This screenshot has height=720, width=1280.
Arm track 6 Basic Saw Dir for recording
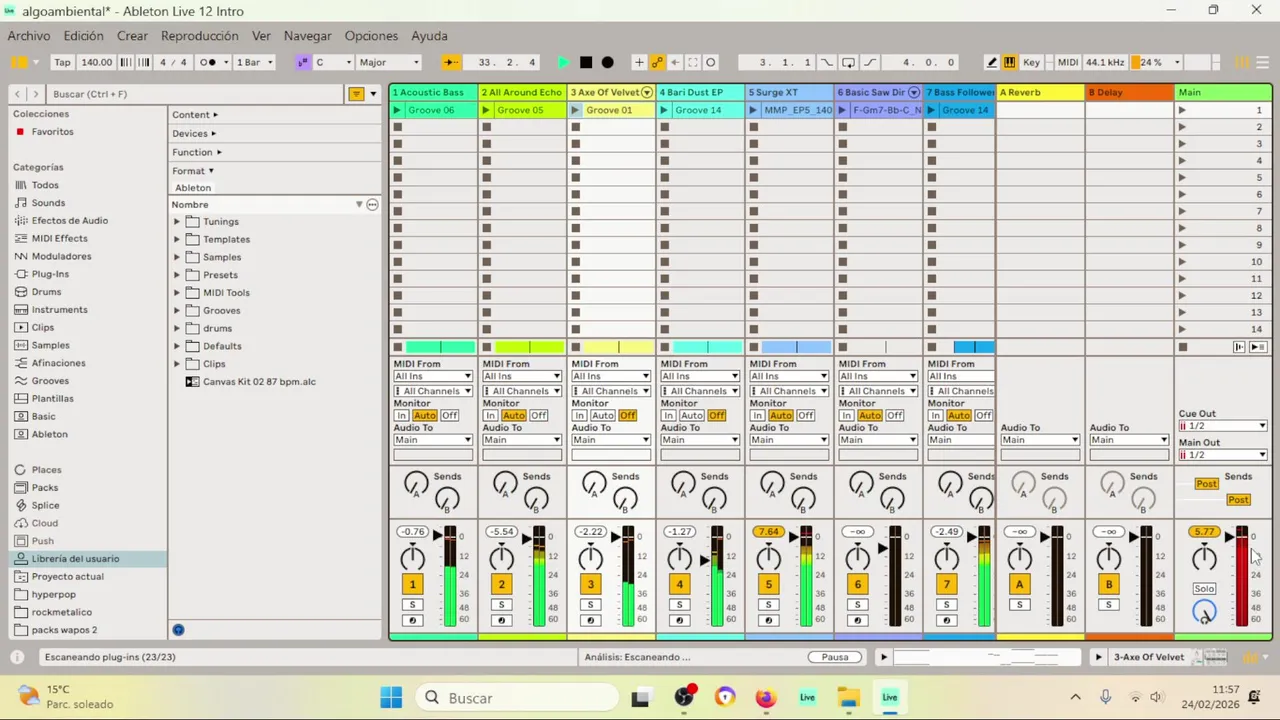pyautogui.click(x=857, y=621)
